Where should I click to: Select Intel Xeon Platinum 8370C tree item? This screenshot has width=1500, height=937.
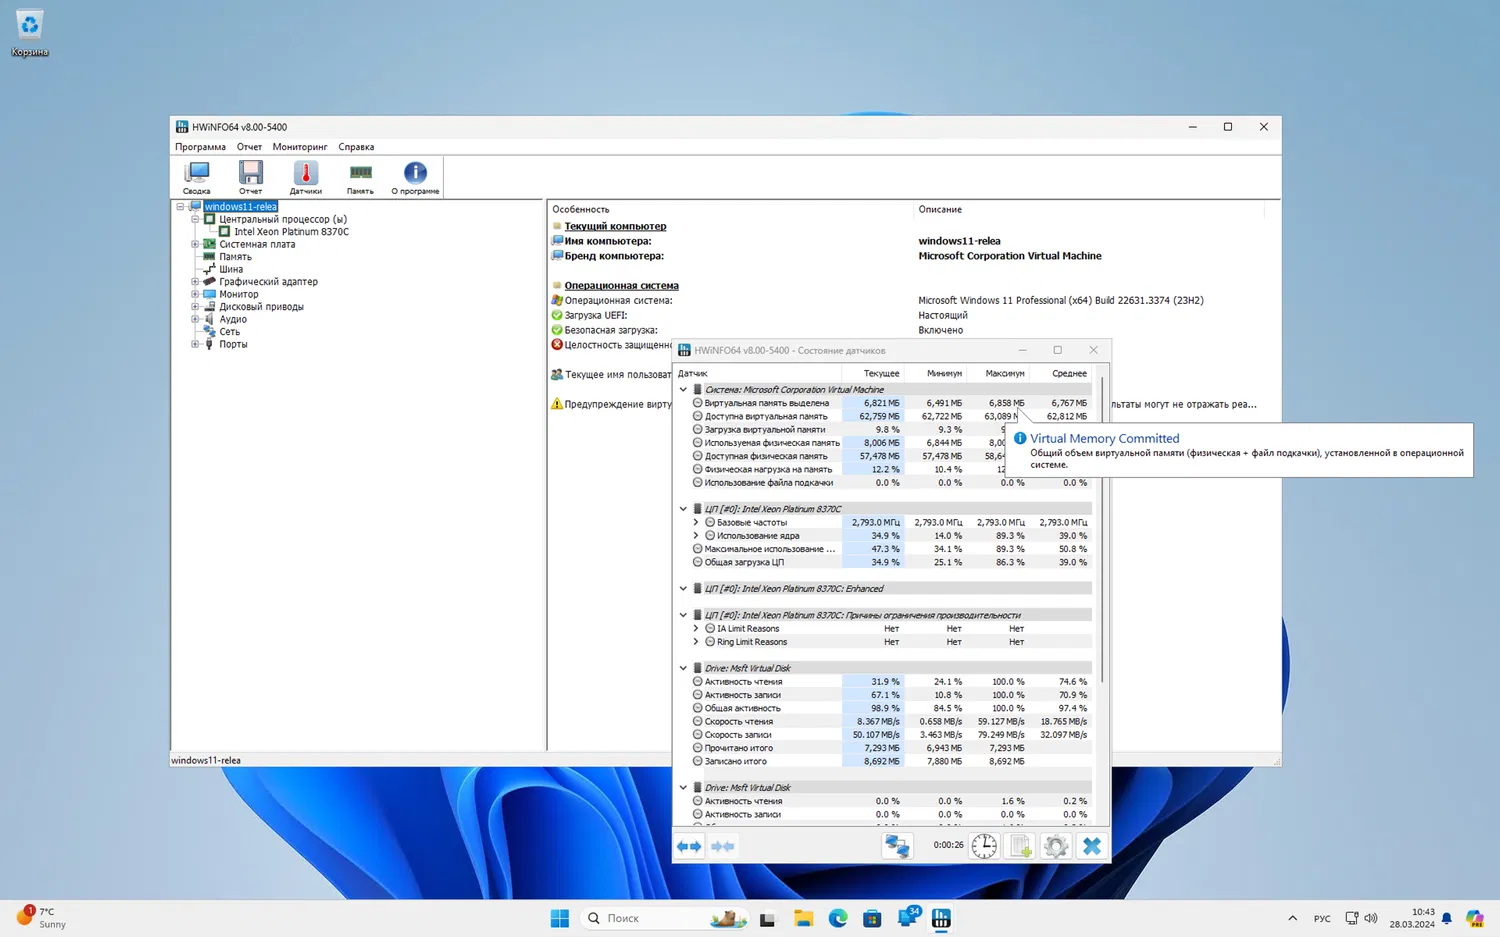point(291,232)
